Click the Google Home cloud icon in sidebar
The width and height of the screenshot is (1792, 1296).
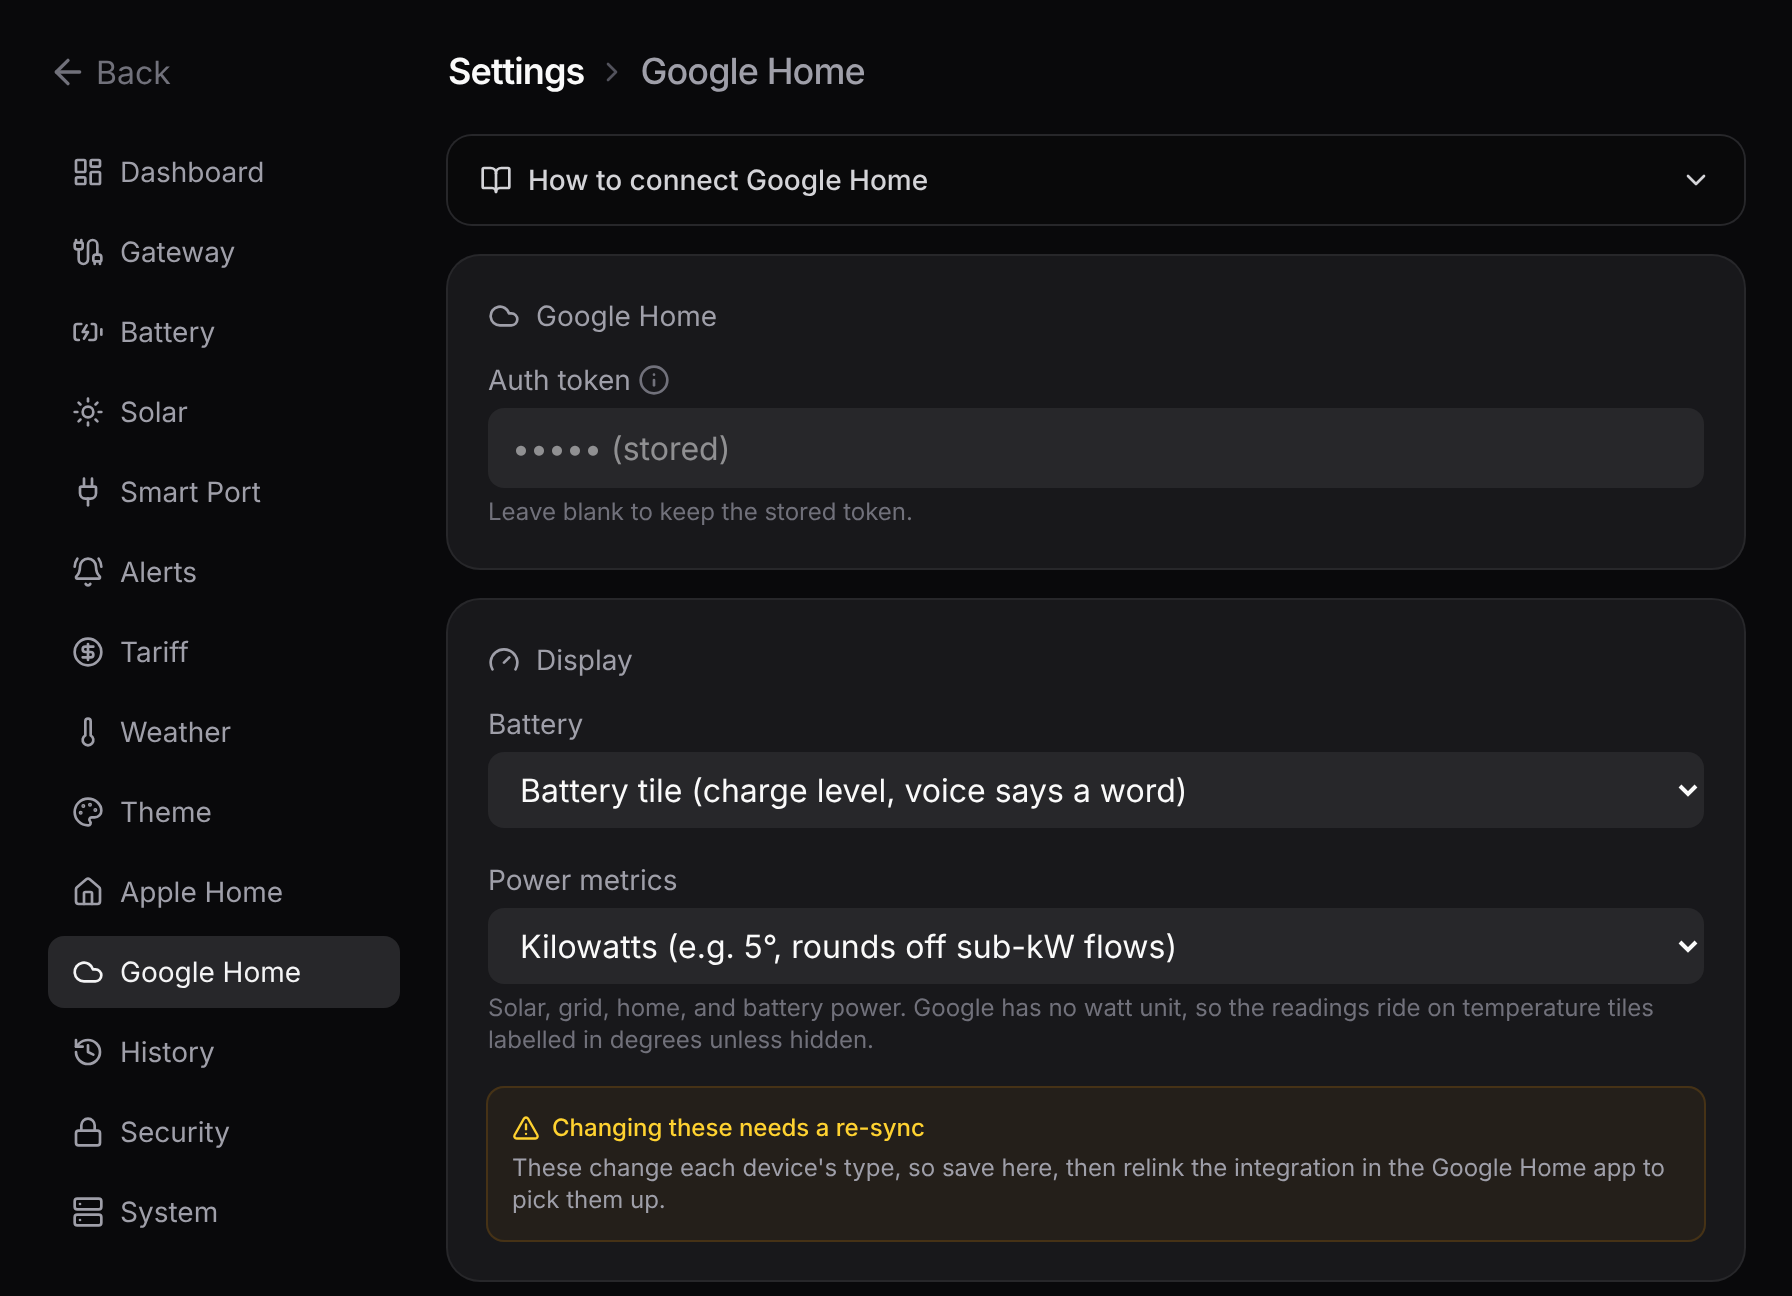[88, 972]
